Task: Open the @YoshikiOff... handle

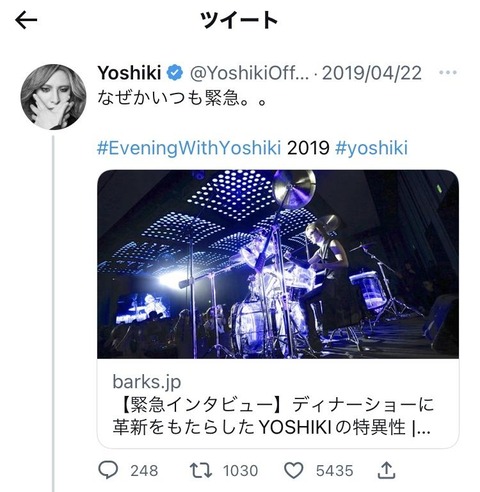Action: (249, 73)
